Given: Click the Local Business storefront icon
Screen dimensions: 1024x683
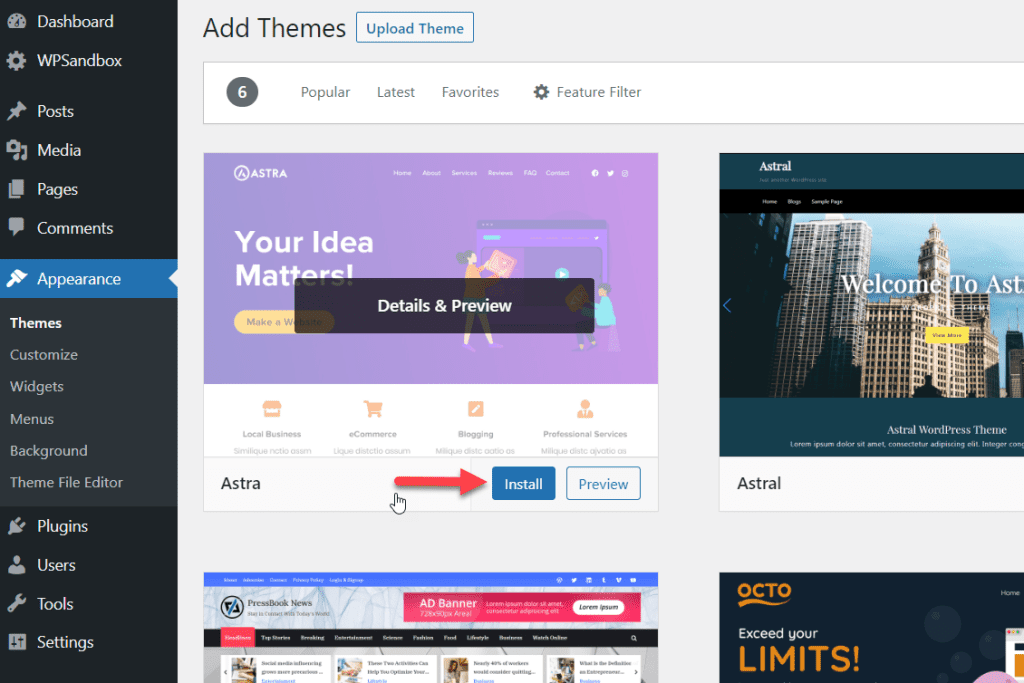Looking at the screenshot, I should (x=272, y=409).
